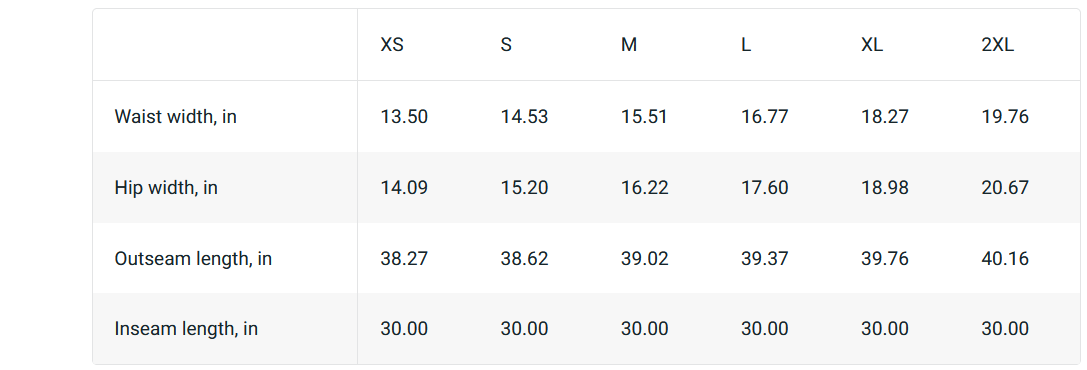Click waist width value 13.50
The width and height of the screenshot is (1087, 370).
[404, 116]
